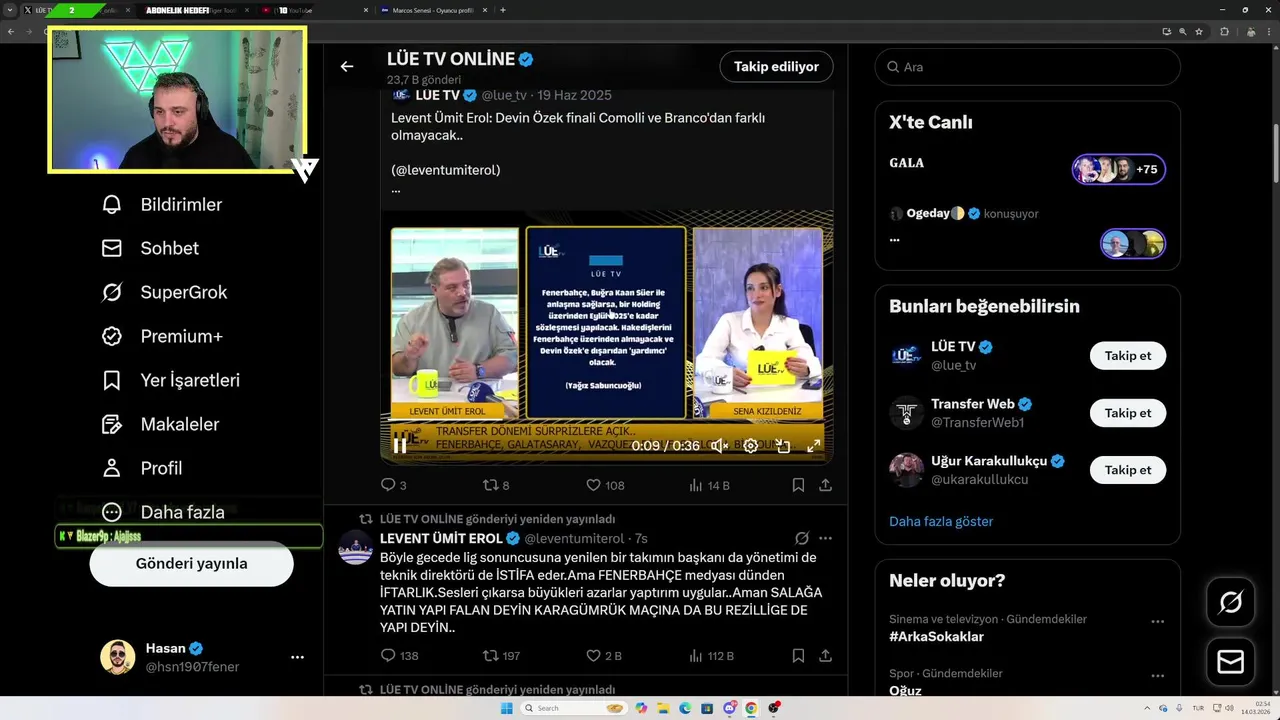Image resolution: width=1280 pixels, height=720 pixels.
Task: Open options for Oğuz trend
Action: 1157,676
